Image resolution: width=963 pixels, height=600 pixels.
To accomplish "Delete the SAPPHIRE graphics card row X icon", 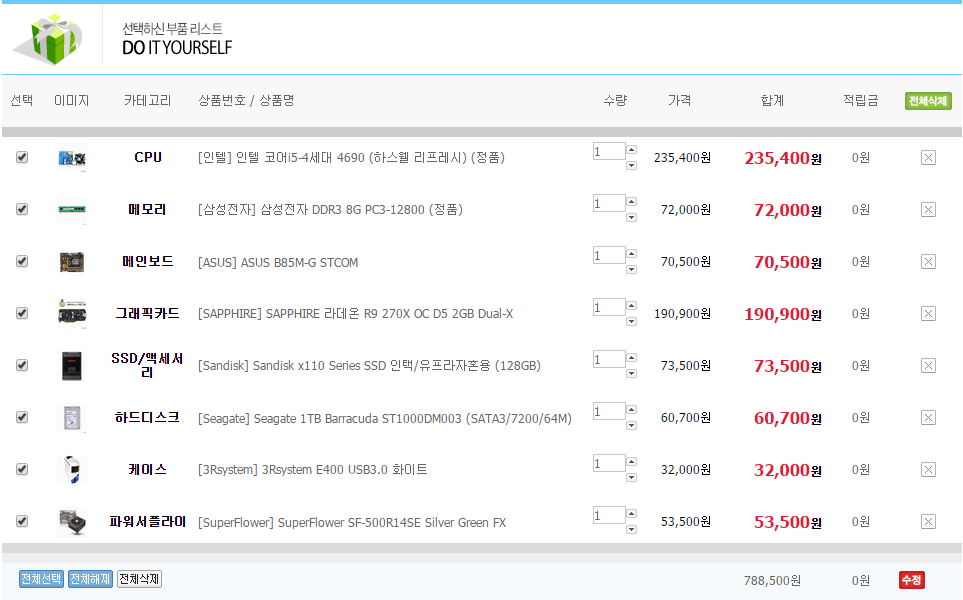I will [928, 313].
